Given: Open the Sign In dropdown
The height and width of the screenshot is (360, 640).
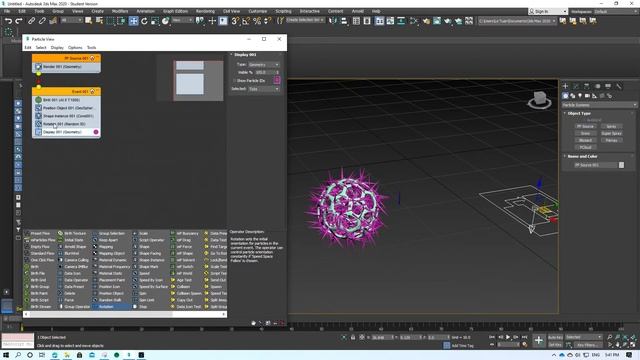Looking at the screenshot, I should coord(548,11).
